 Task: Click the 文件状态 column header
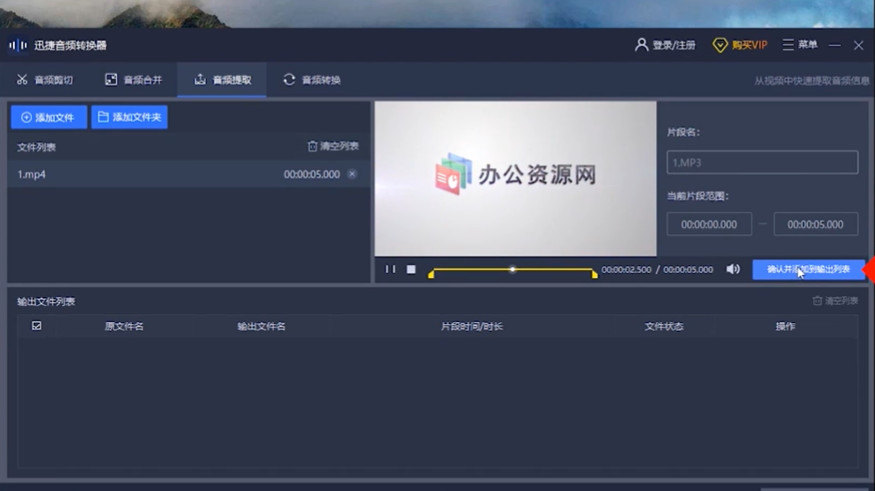pos(664,326)
